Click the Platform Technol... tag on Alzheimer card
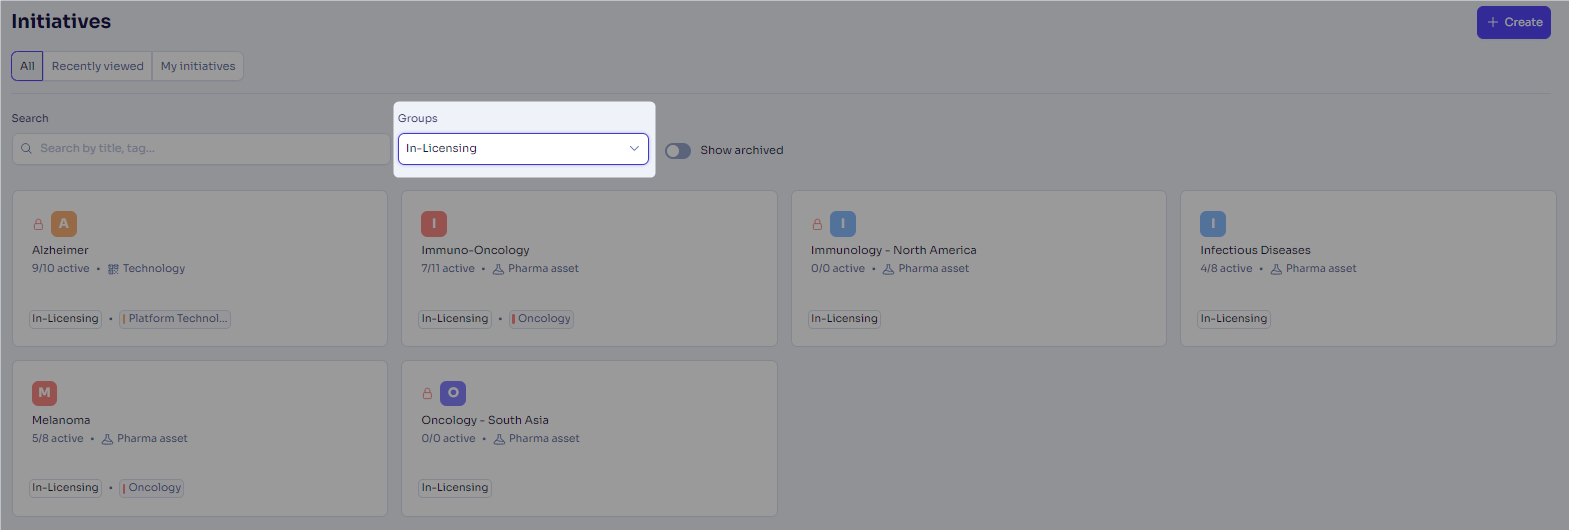Image resolution: width=1569 pixels, height=530 pixels. (x=175, y=319)
